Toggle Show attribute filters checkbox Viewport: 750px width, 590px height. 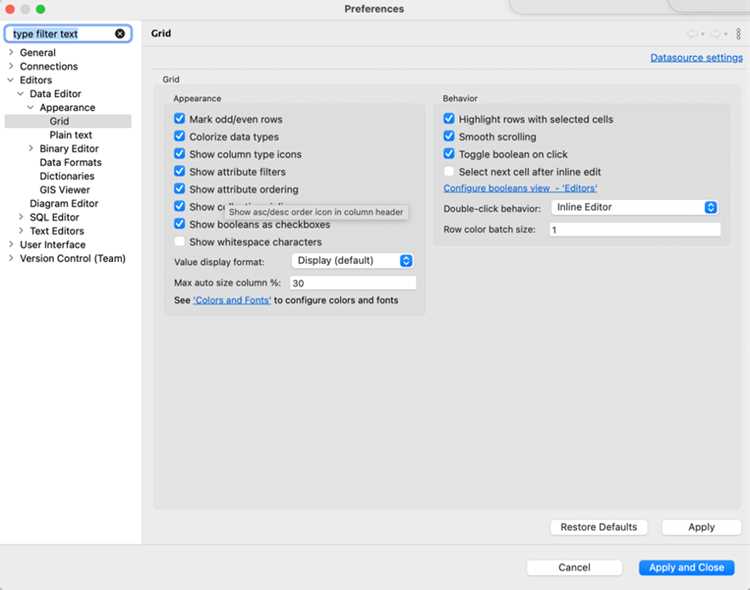pos(179,171)
